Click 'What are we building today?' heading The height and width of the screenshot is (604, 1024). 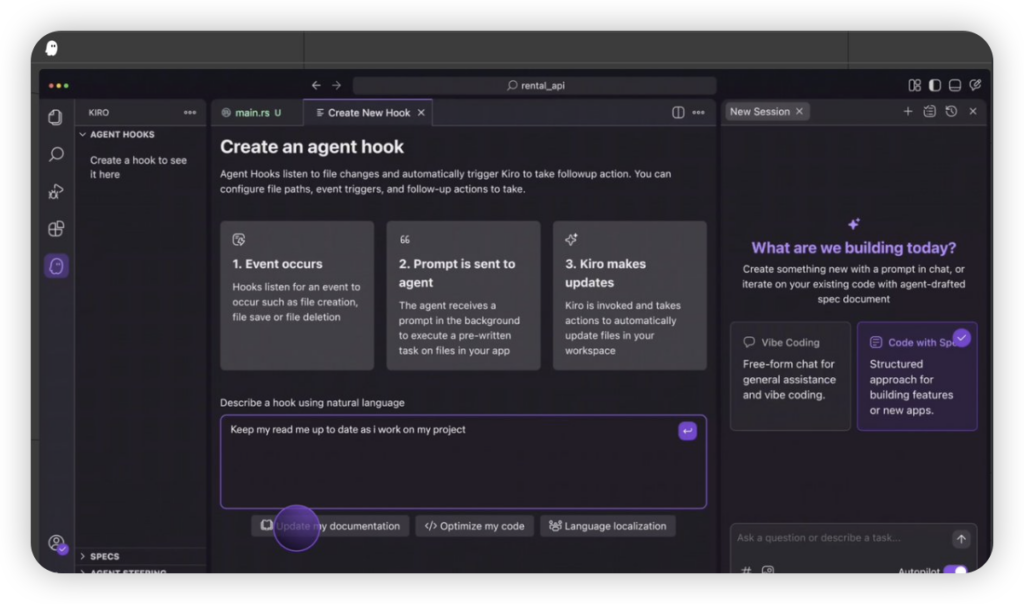[854, 247]
